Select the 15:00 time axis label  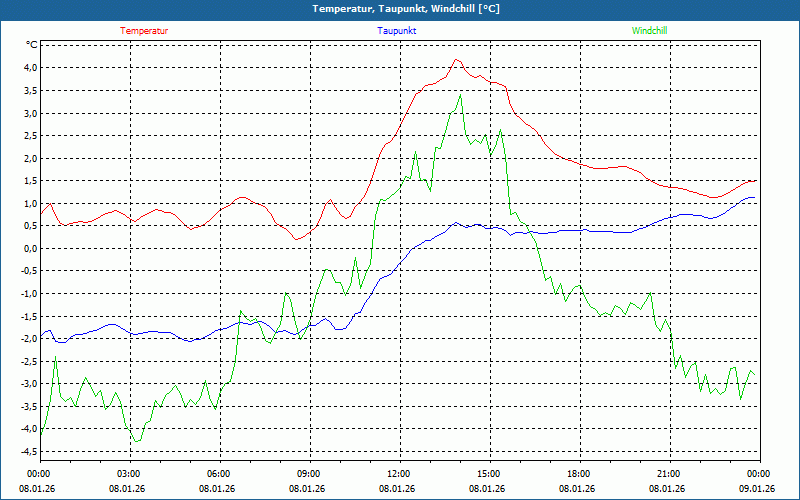coord(488,474)
